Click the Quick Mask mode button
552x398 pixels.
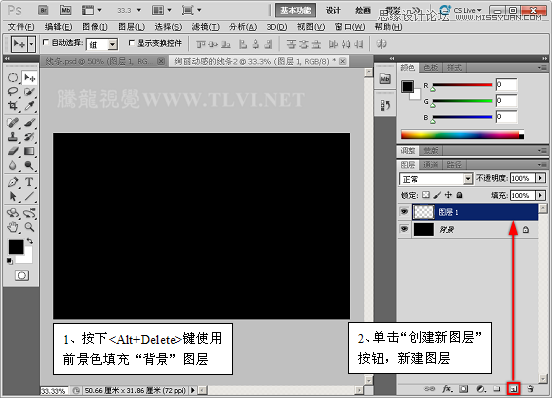pyautogui.click(x=22, y=275)
